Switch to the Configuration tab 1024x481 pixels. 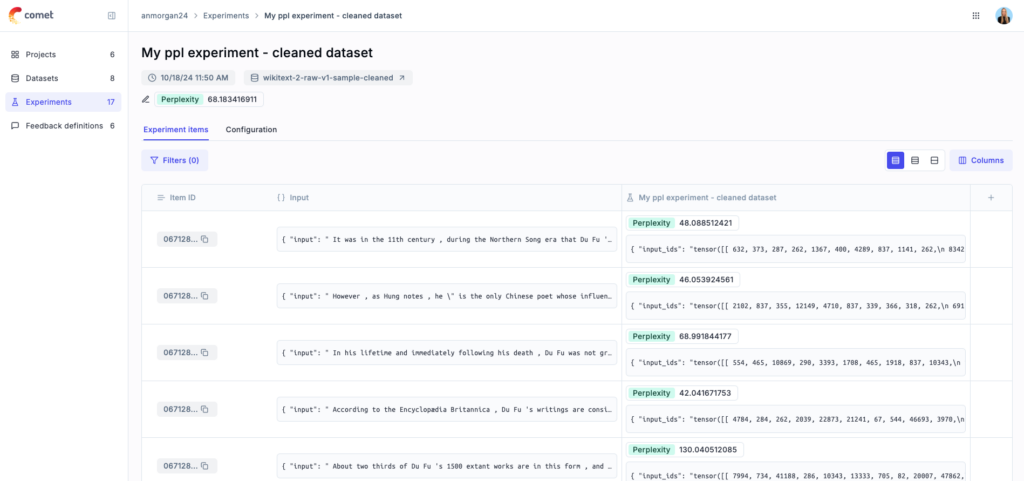pos(251,130)
